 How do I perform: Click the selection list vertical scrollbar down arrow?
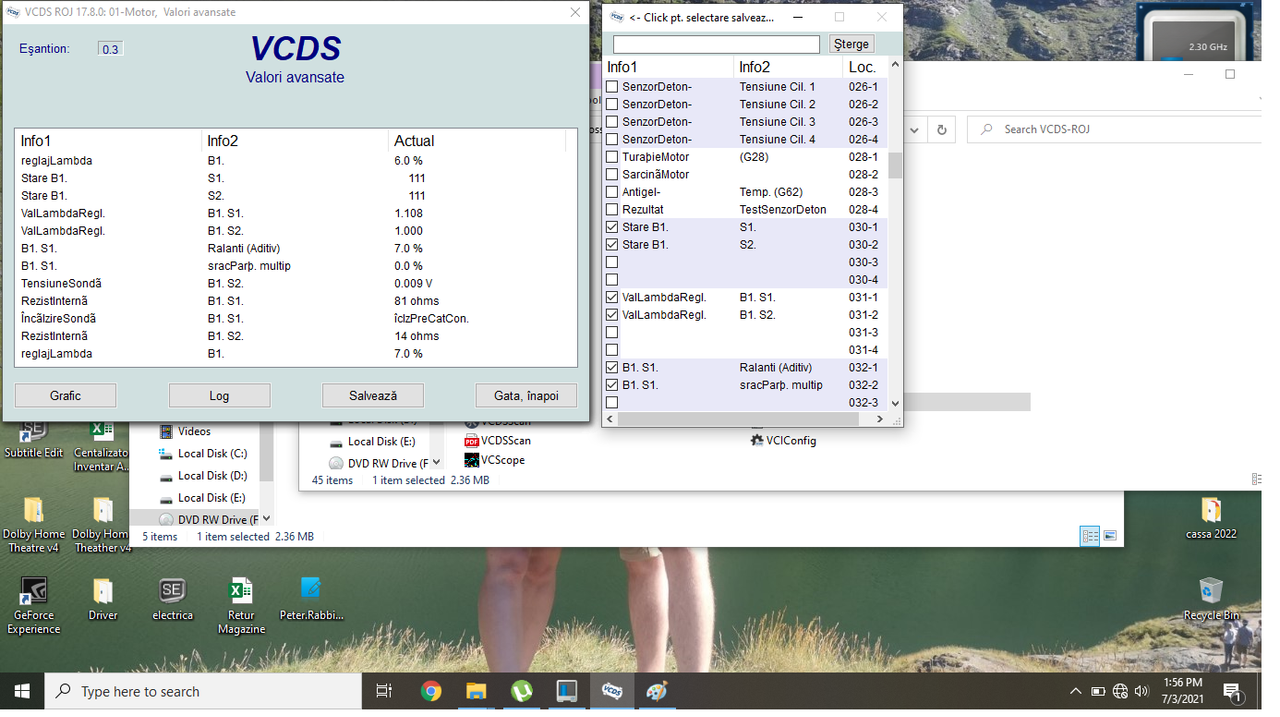pyautogui.click(x=895, y=403)
